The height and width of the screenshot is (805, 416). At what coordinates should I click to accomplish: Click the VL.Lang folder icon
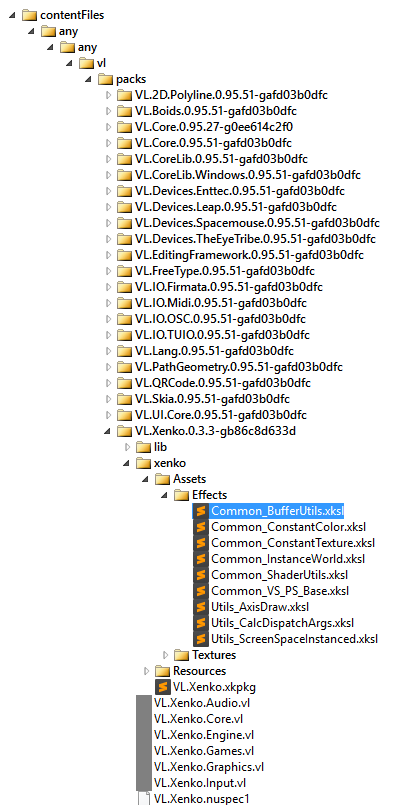pos(125,351)
